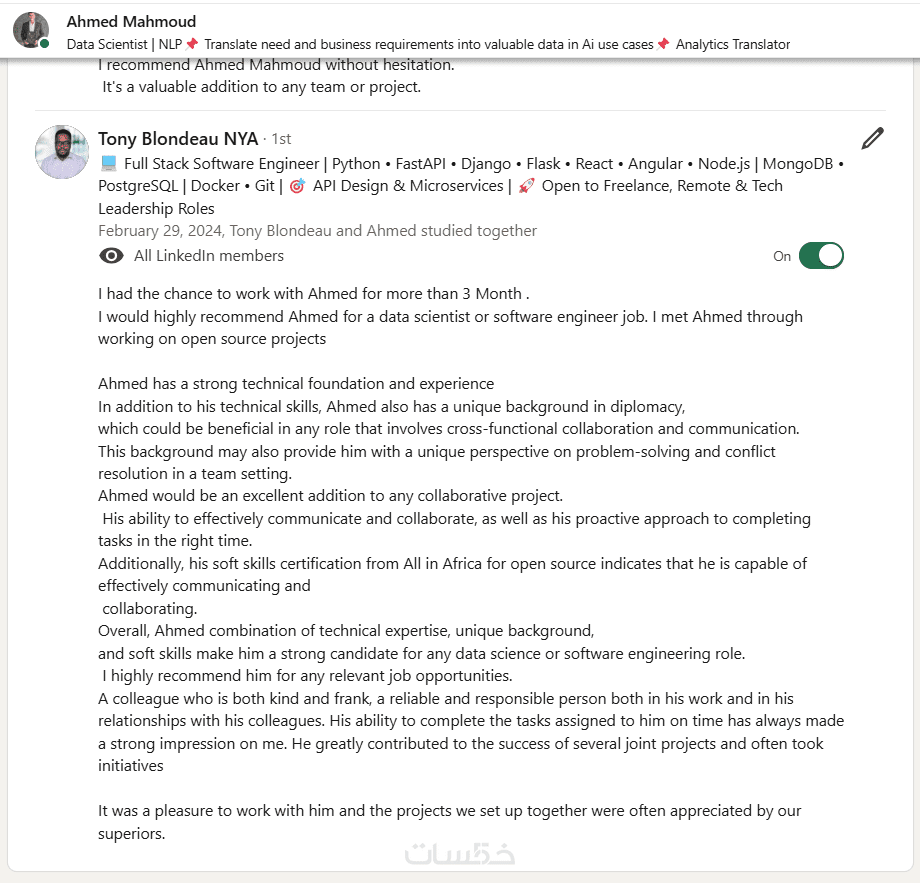Click the laptop emoji before Full Stack Software Engineer
920x883 pixels.
point(108,164)
